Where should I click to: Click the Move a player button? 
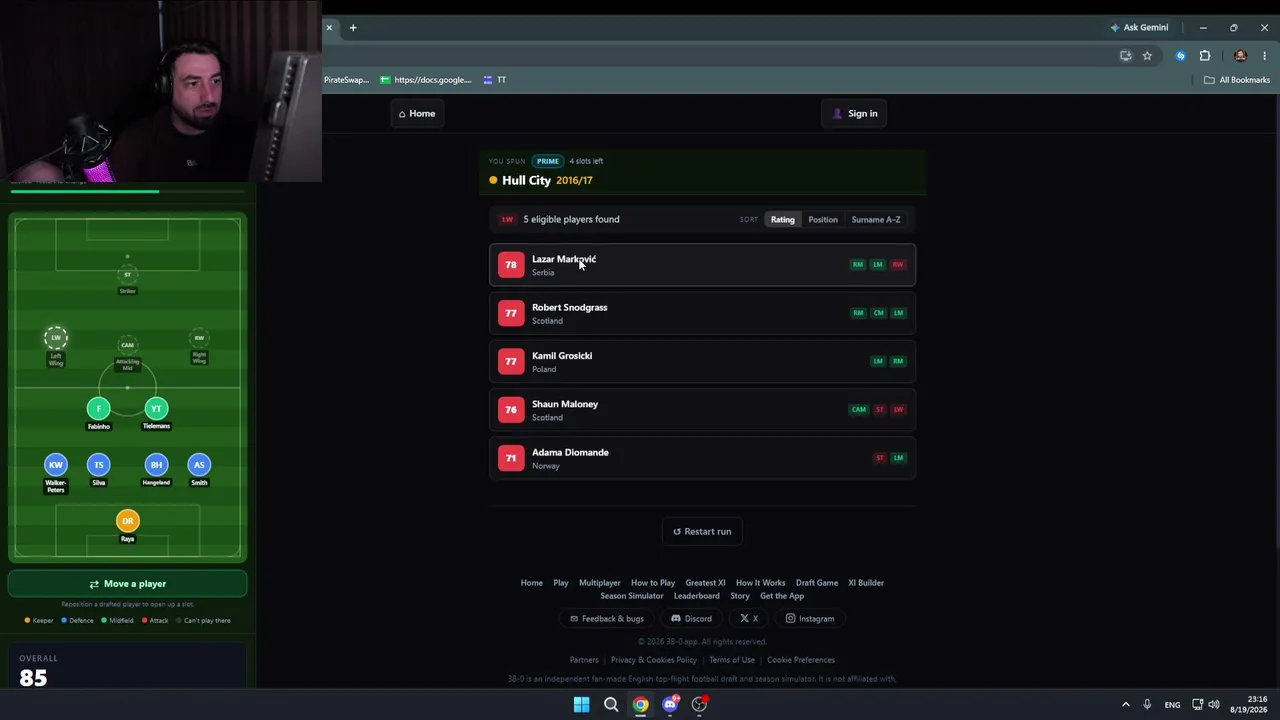click(x=127, y=584)
